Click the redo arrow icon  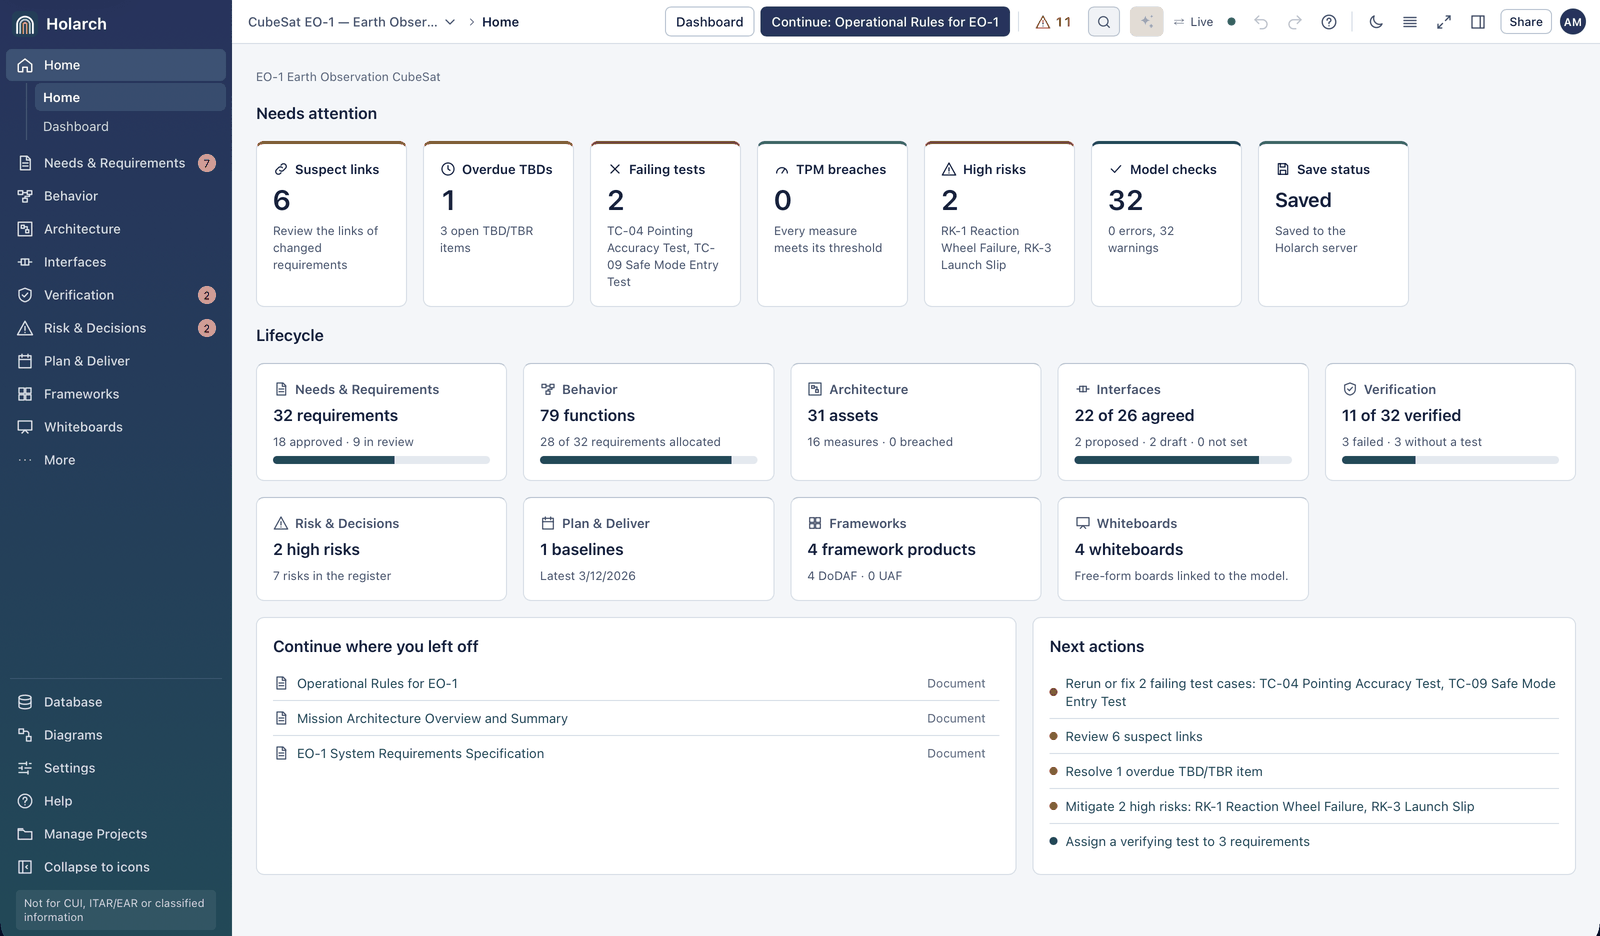tap(1295, 22)
